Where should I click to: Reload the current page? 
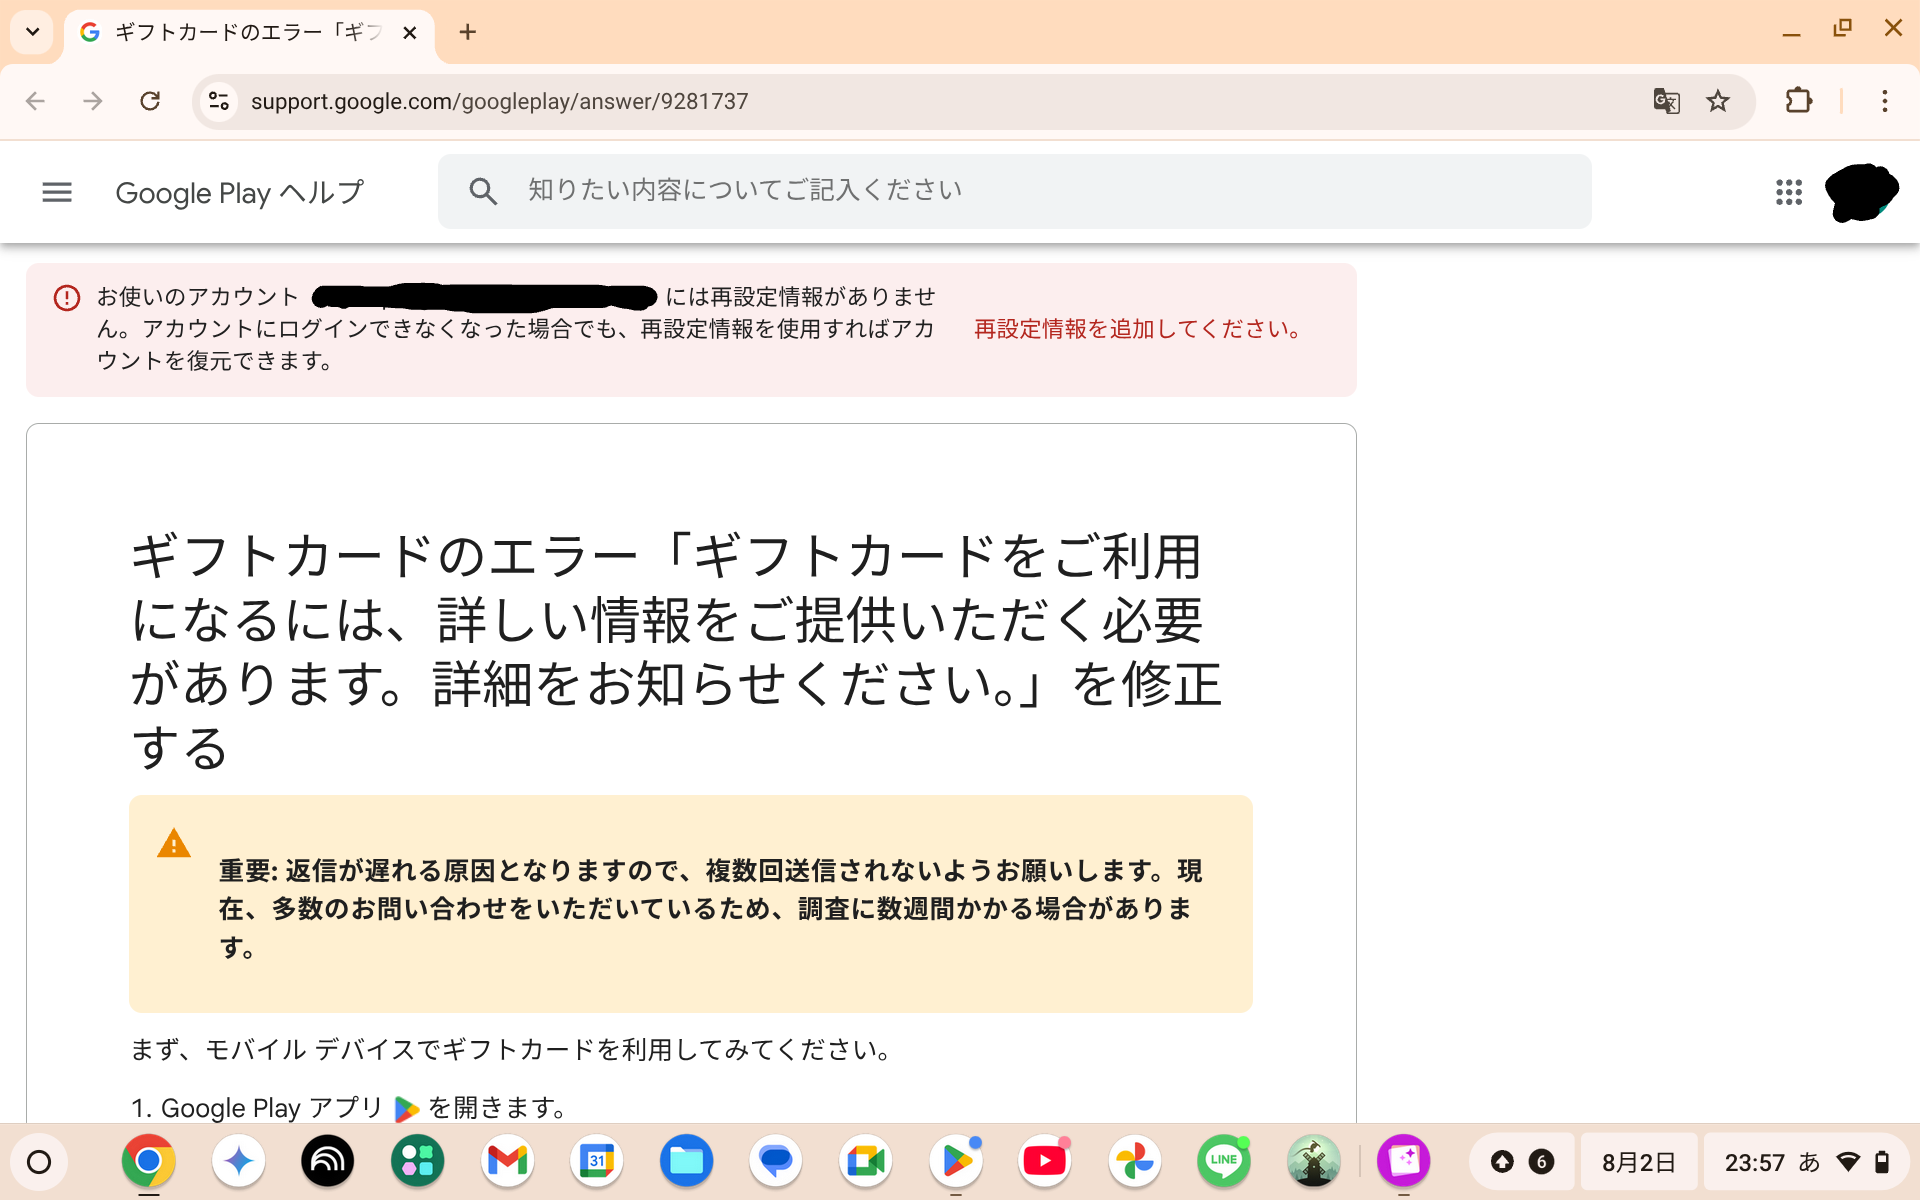(x=150, y=101)
